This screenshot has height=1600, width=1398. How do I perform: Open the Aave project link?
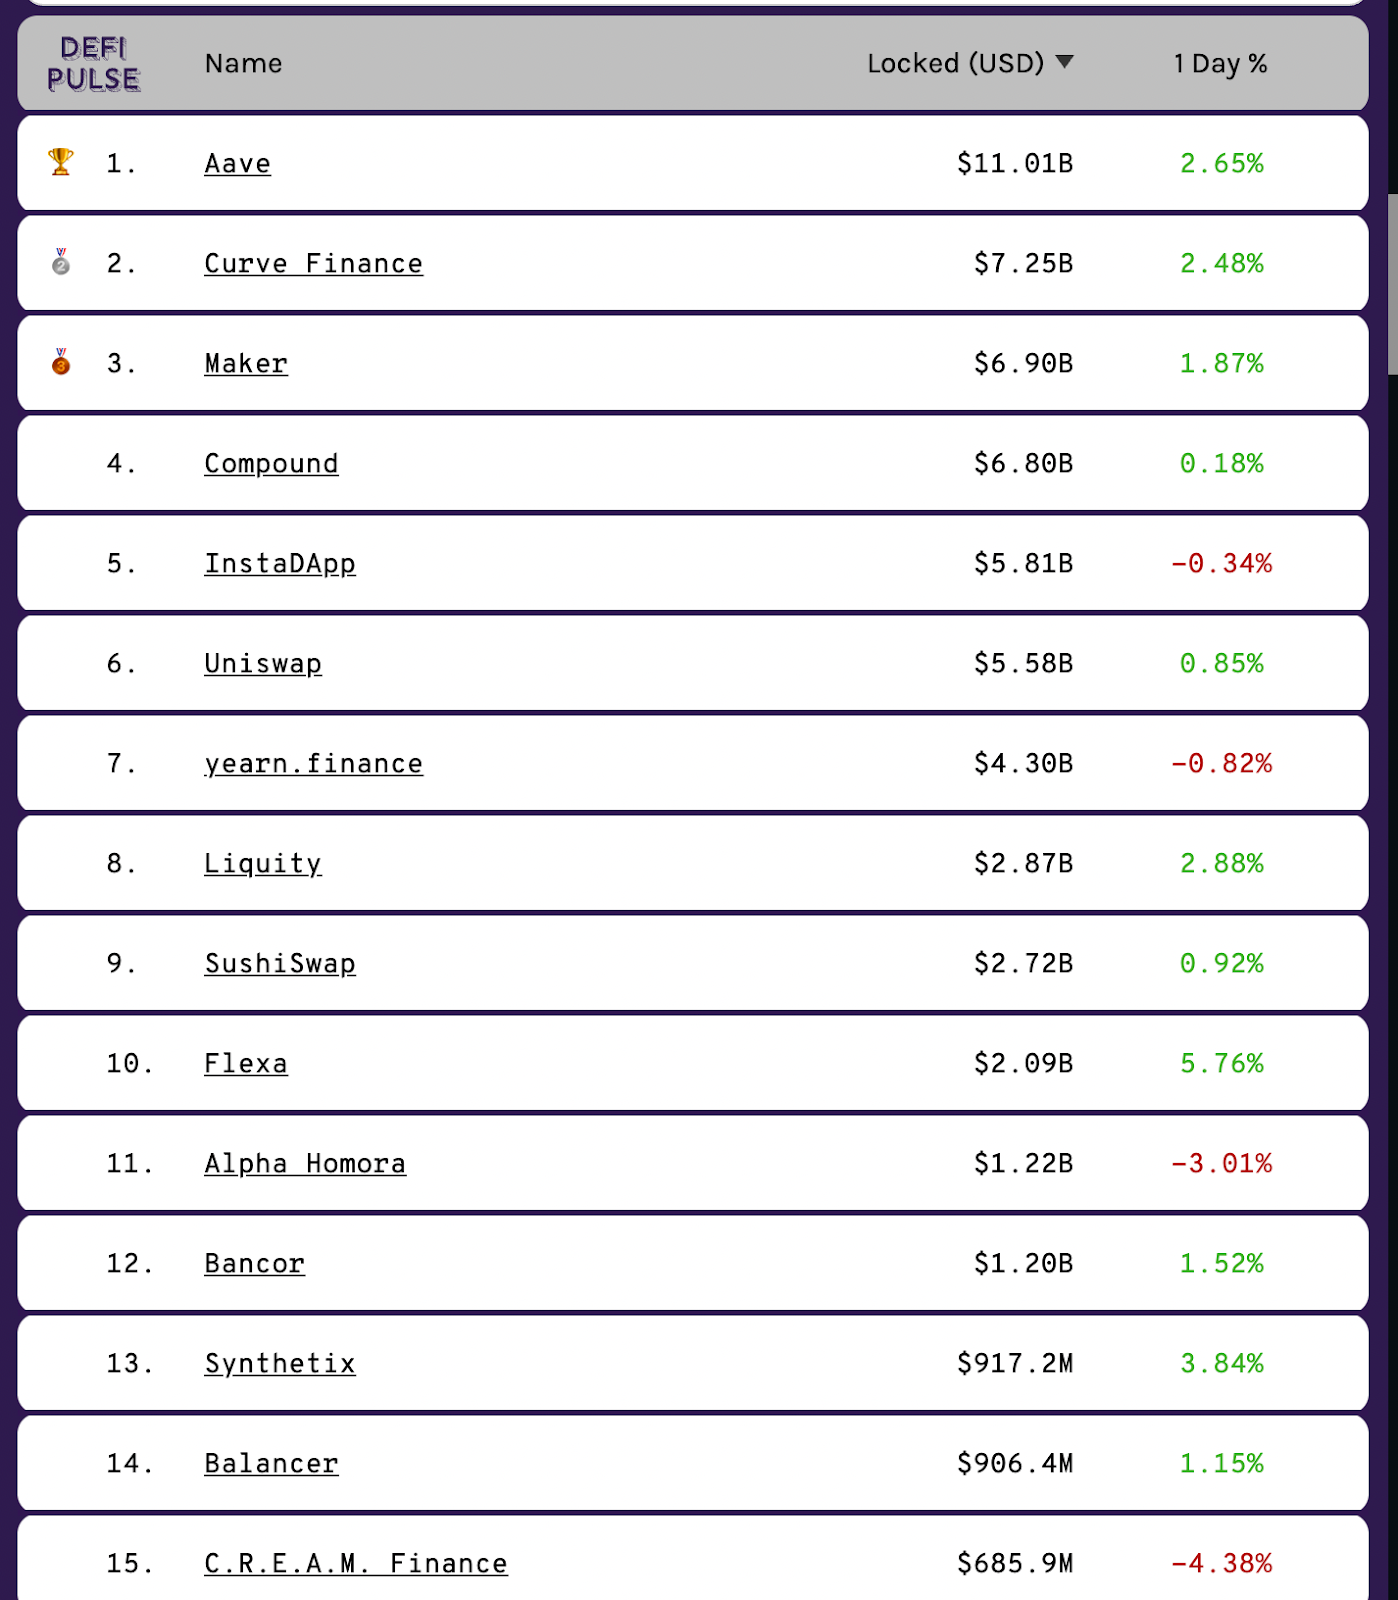tap(238, 163)
